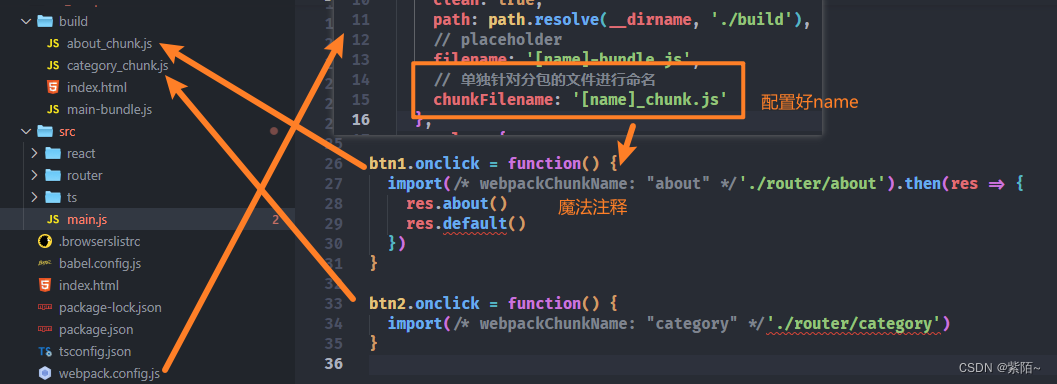Click the btn2.onclick code line

pyautogui.click(x=493, y=303)
